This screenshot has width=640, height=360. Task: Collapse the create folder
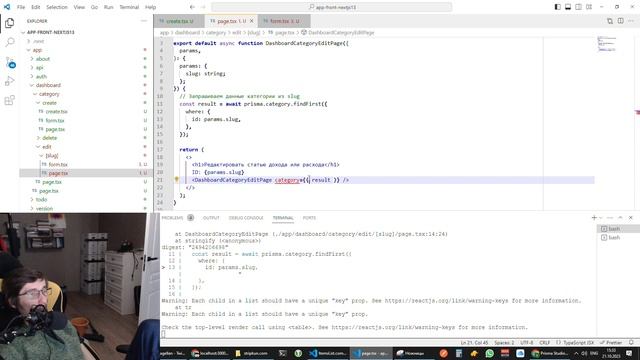(x=49, y=103)
